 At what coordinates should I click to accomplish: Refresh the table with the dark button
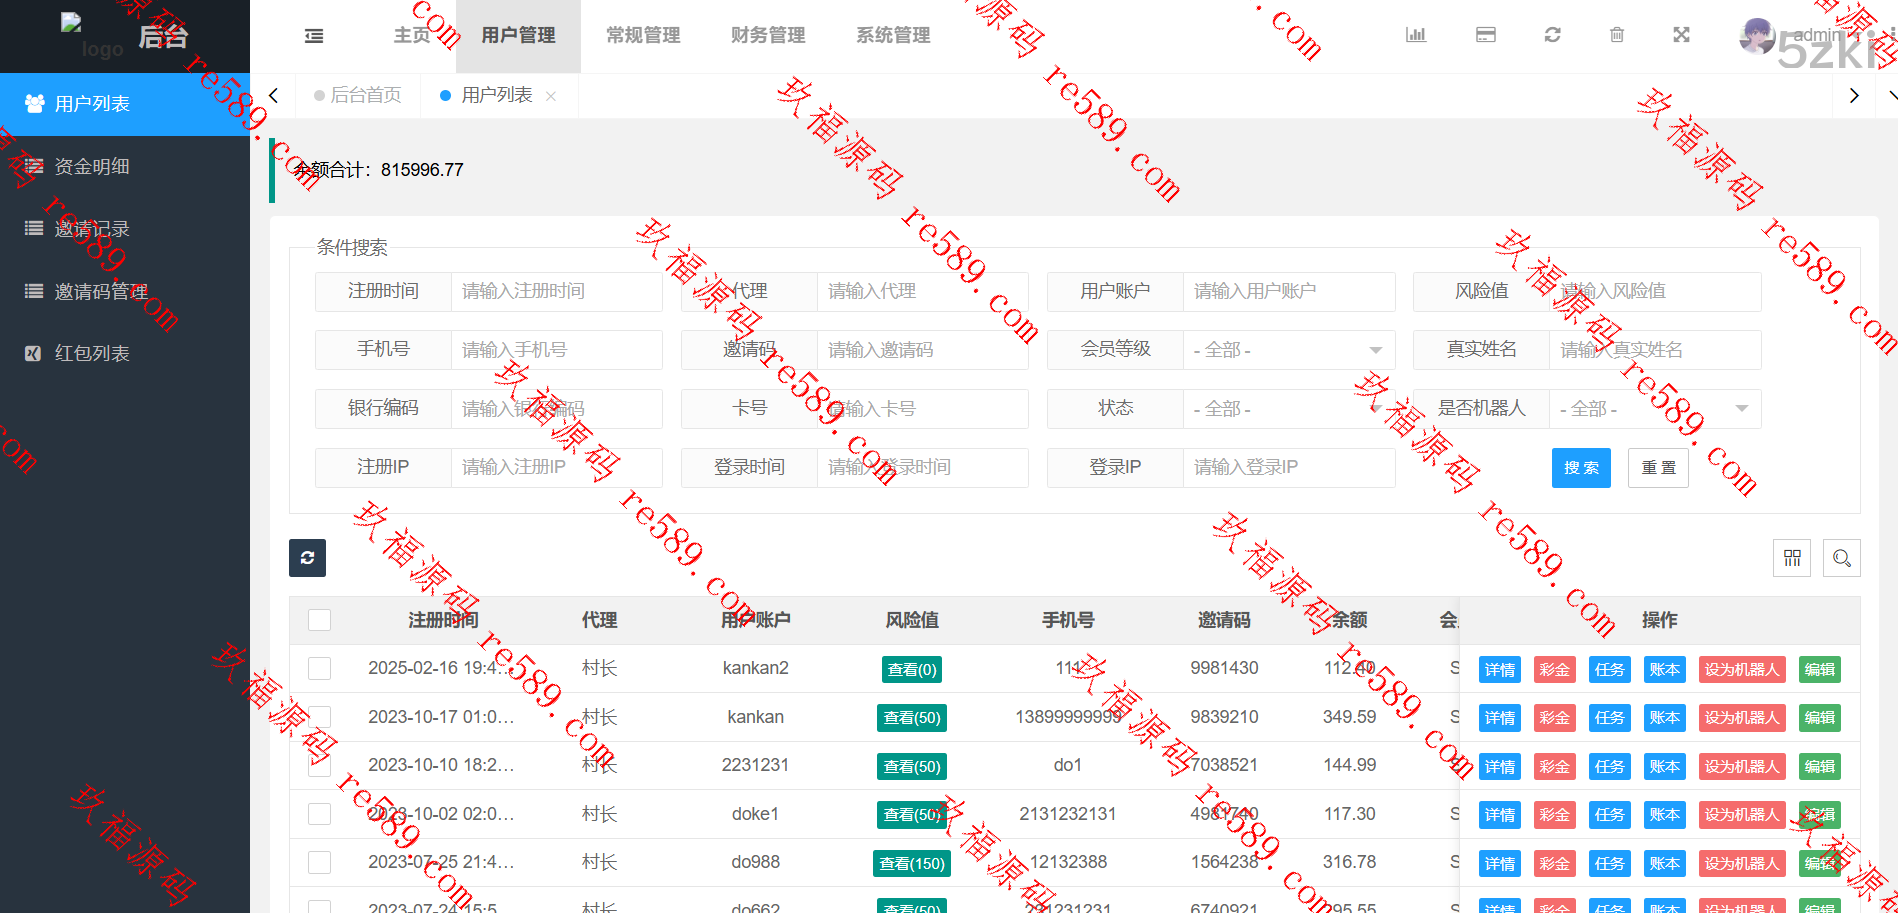[x=307, y=558]
